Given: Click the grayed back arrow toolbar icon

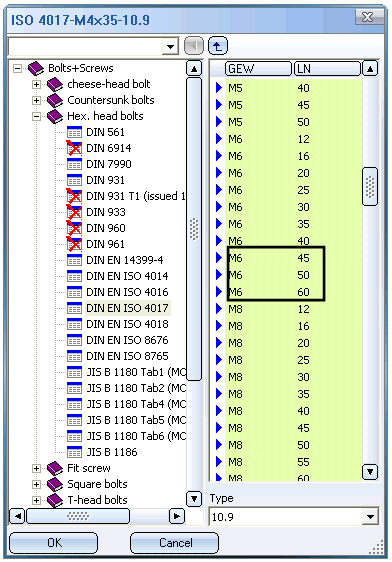Looking at the screenshot, I should click(x=194, y=46).
